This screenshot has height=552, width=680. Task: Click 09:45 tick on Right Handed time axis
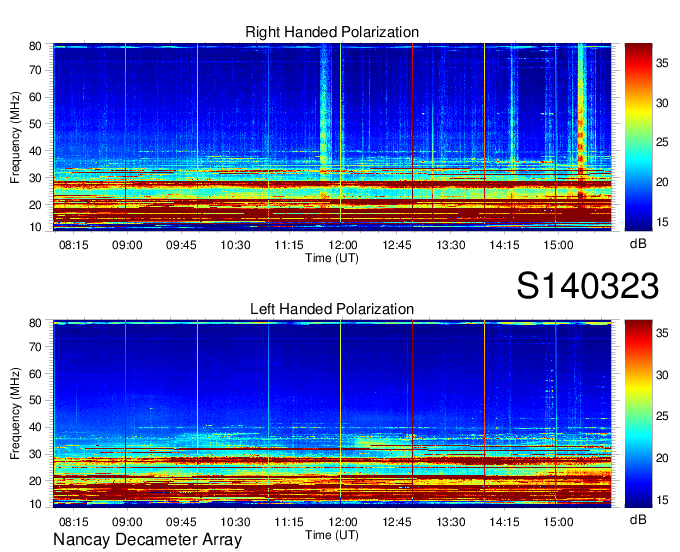point(181,245)
